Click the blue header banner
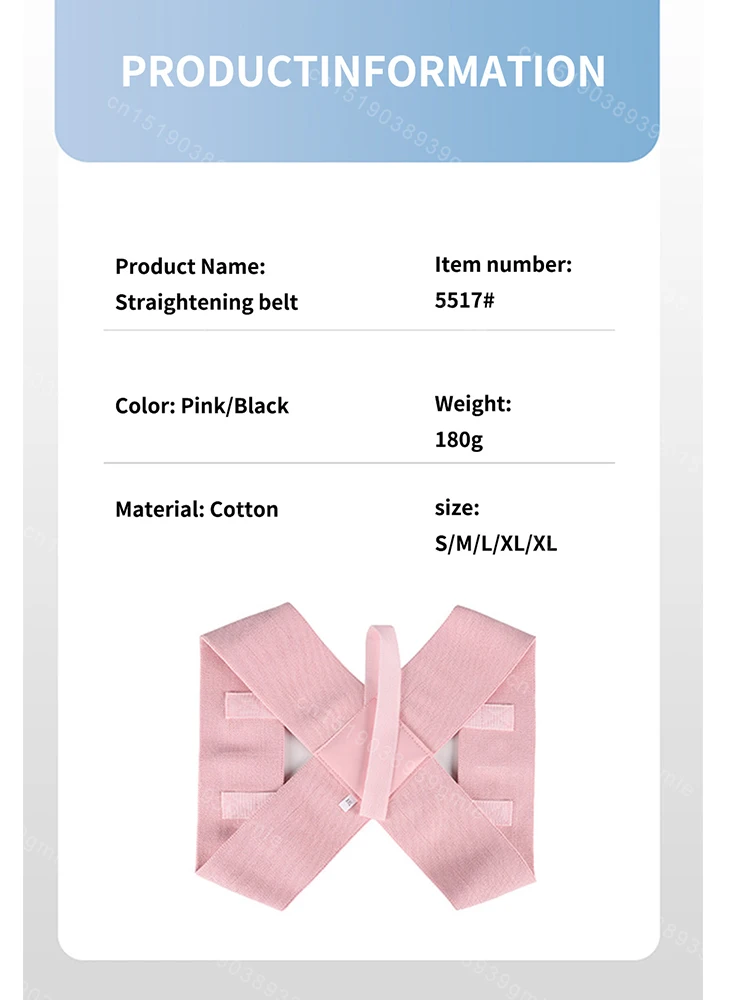 click(x=357, y=80)
